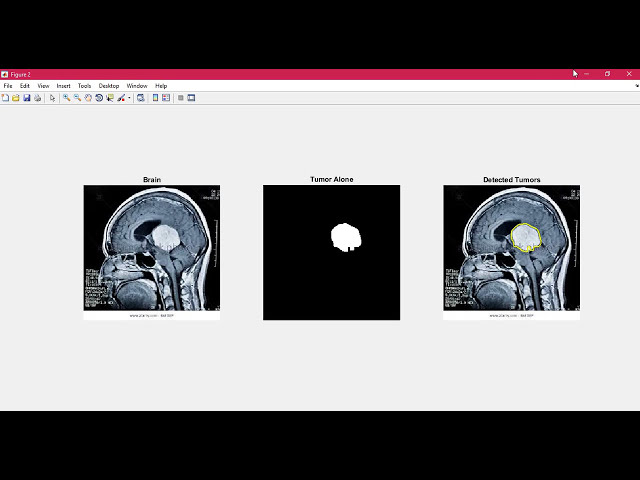The image size is (640, 480).
Task: Save the figure with the floppy disk icon
Action: [x=27, y=98]
